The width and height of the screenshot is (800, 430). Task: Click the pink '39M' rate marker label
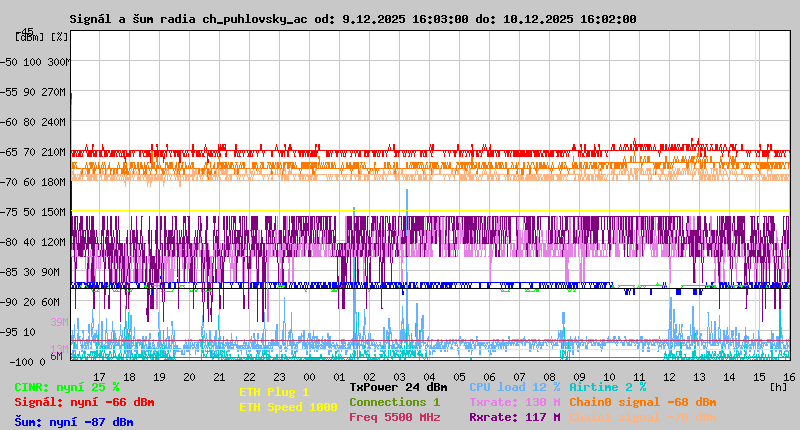59,322
